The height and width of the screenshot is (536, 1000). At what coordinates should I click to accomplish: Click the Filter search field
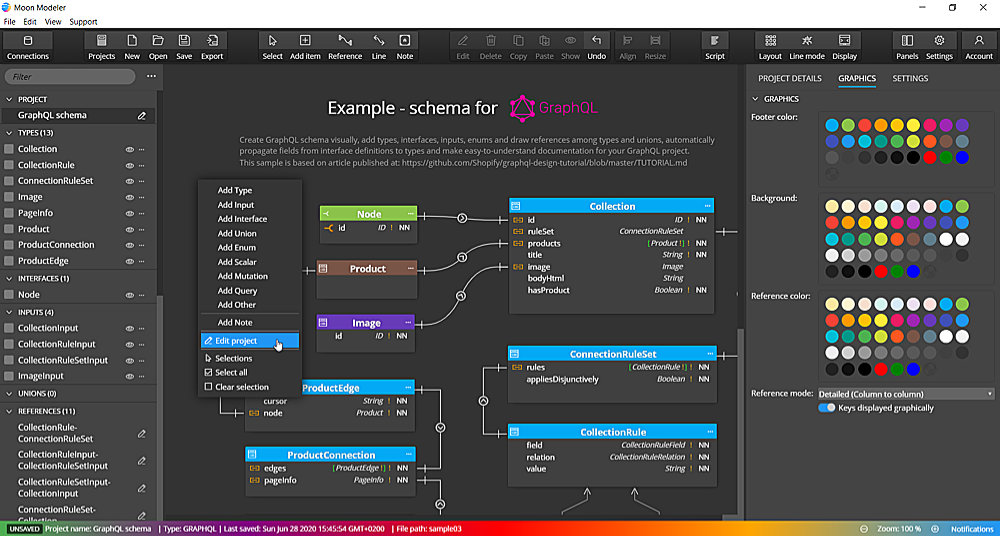pyautogui.click(x=70, y=76)
